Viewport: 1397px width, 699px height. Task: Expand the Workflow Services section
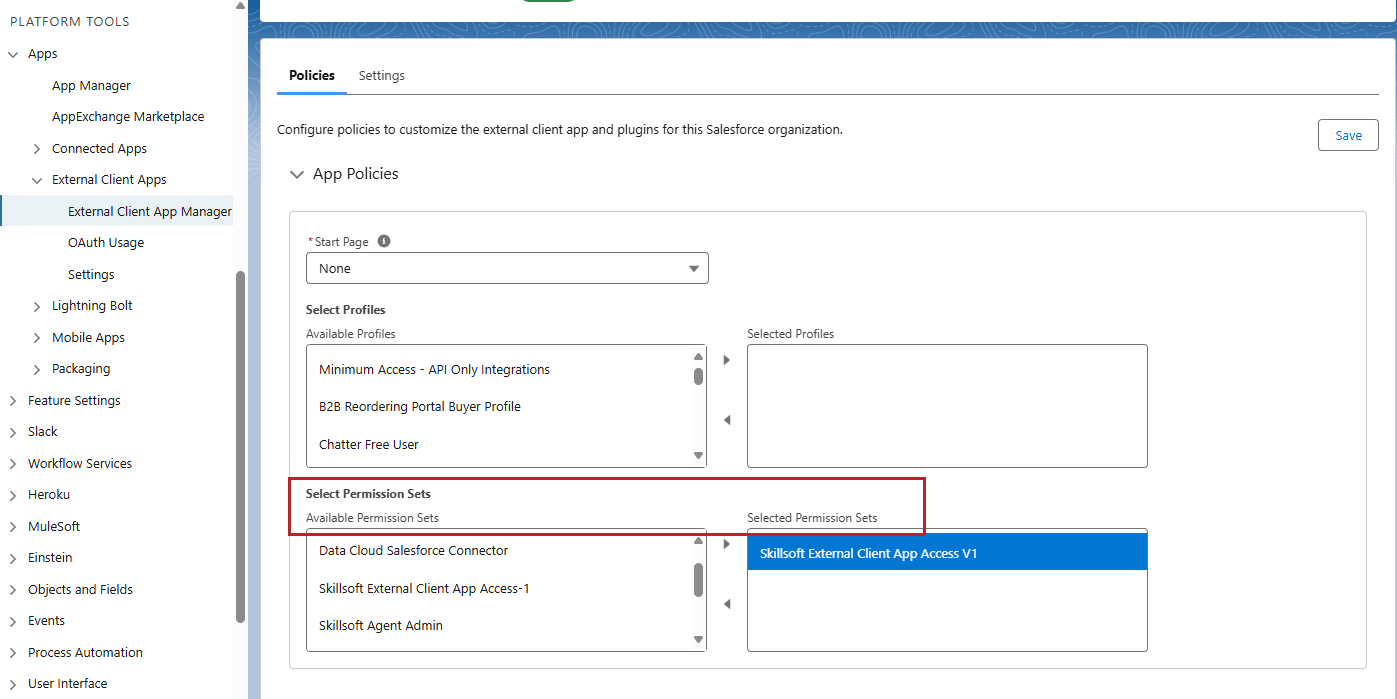(x=13, y=464)
